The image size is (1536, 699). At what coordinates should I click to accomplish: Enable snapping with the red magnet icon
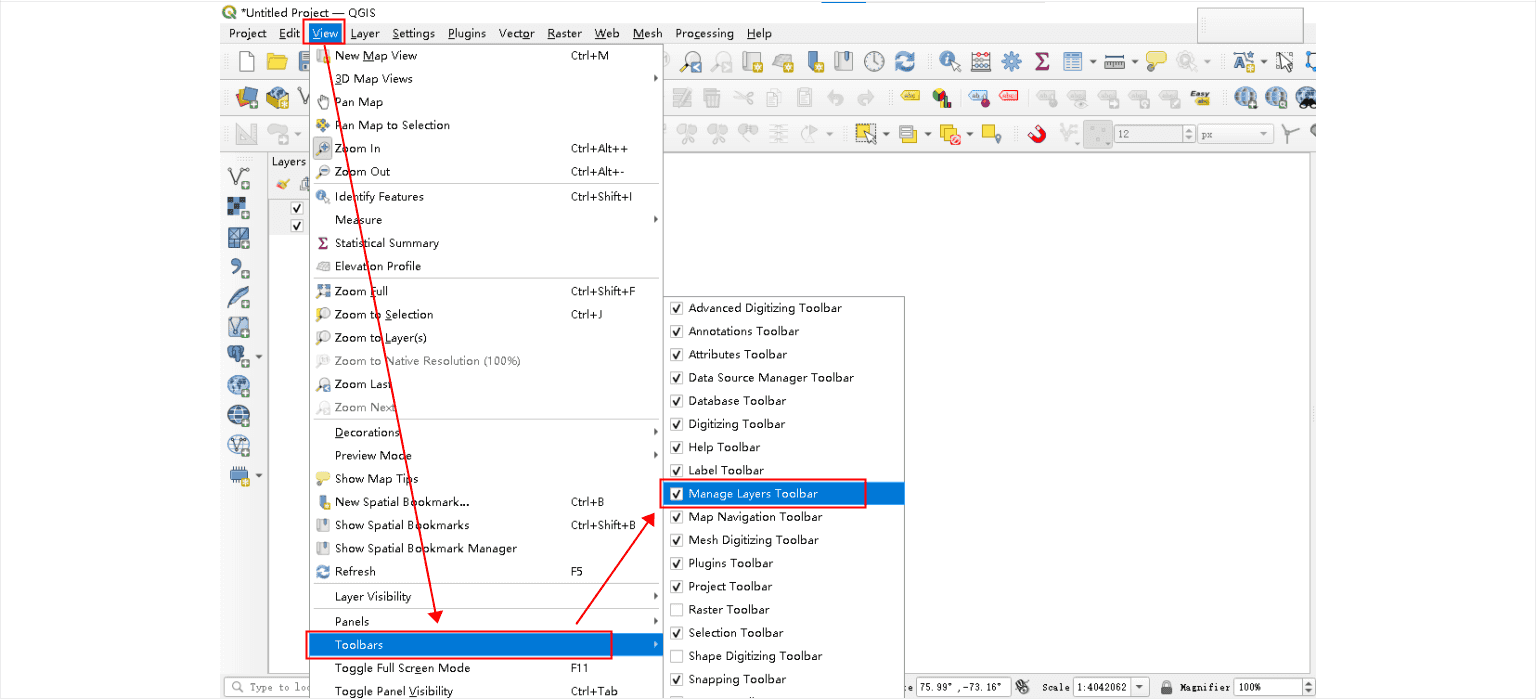click(1037, 134)
